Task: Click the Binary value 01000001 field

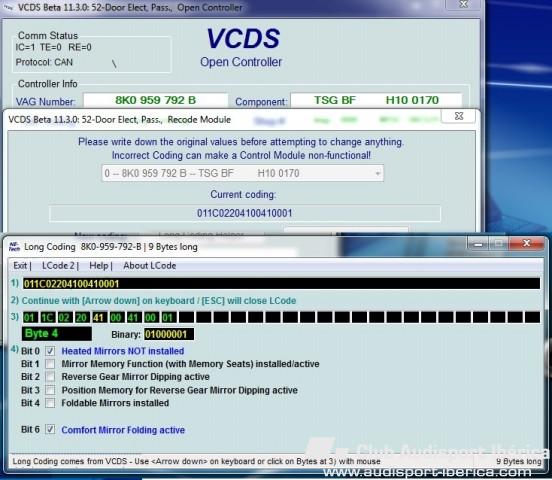Action: (x=169, y=334)
